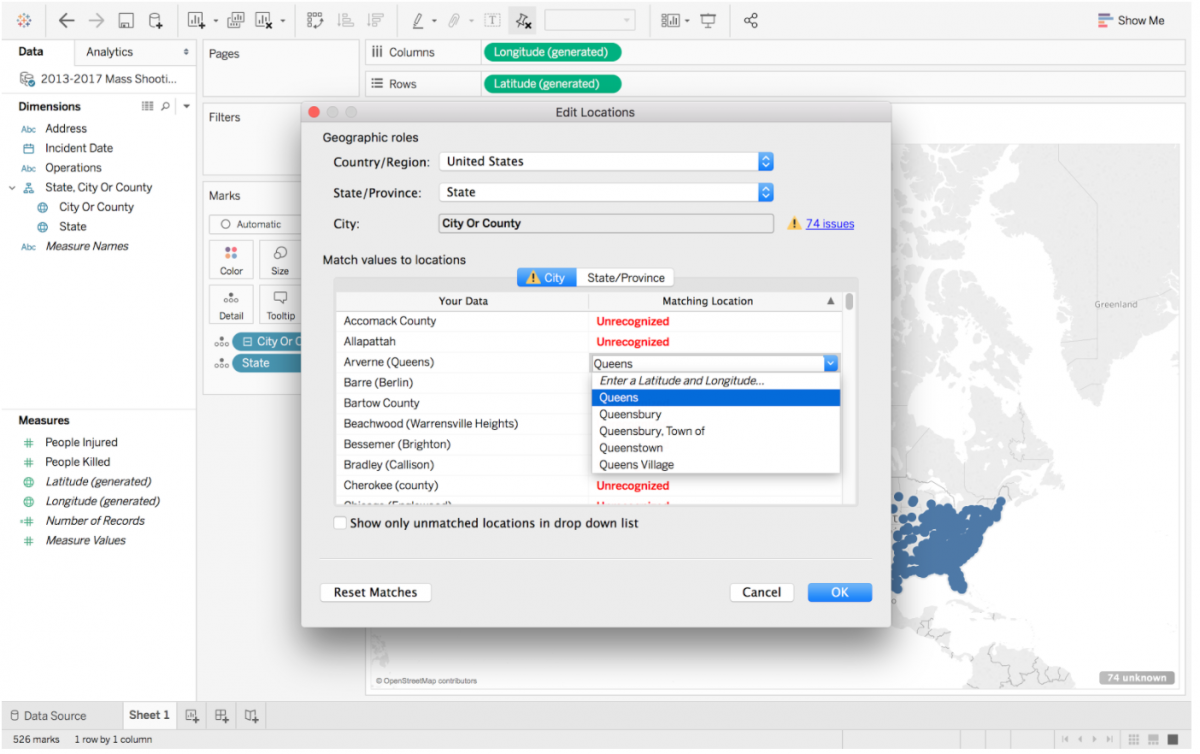Click the New Dashboard icon near bottom
The width and height of the screenshot is (1200, 754).
click(220, 715)
